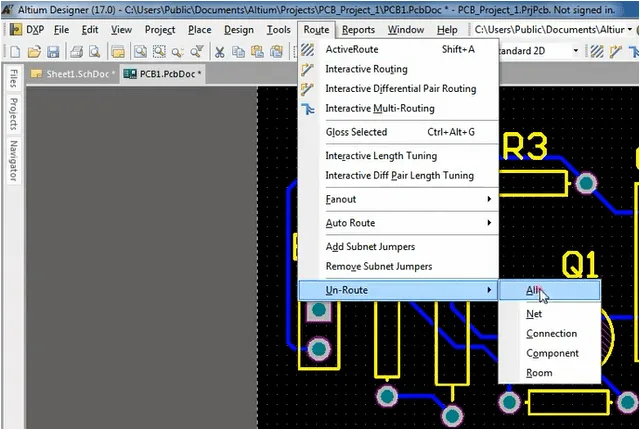
Task: Expand the Fanout submenu
Action: coord(399,199)
